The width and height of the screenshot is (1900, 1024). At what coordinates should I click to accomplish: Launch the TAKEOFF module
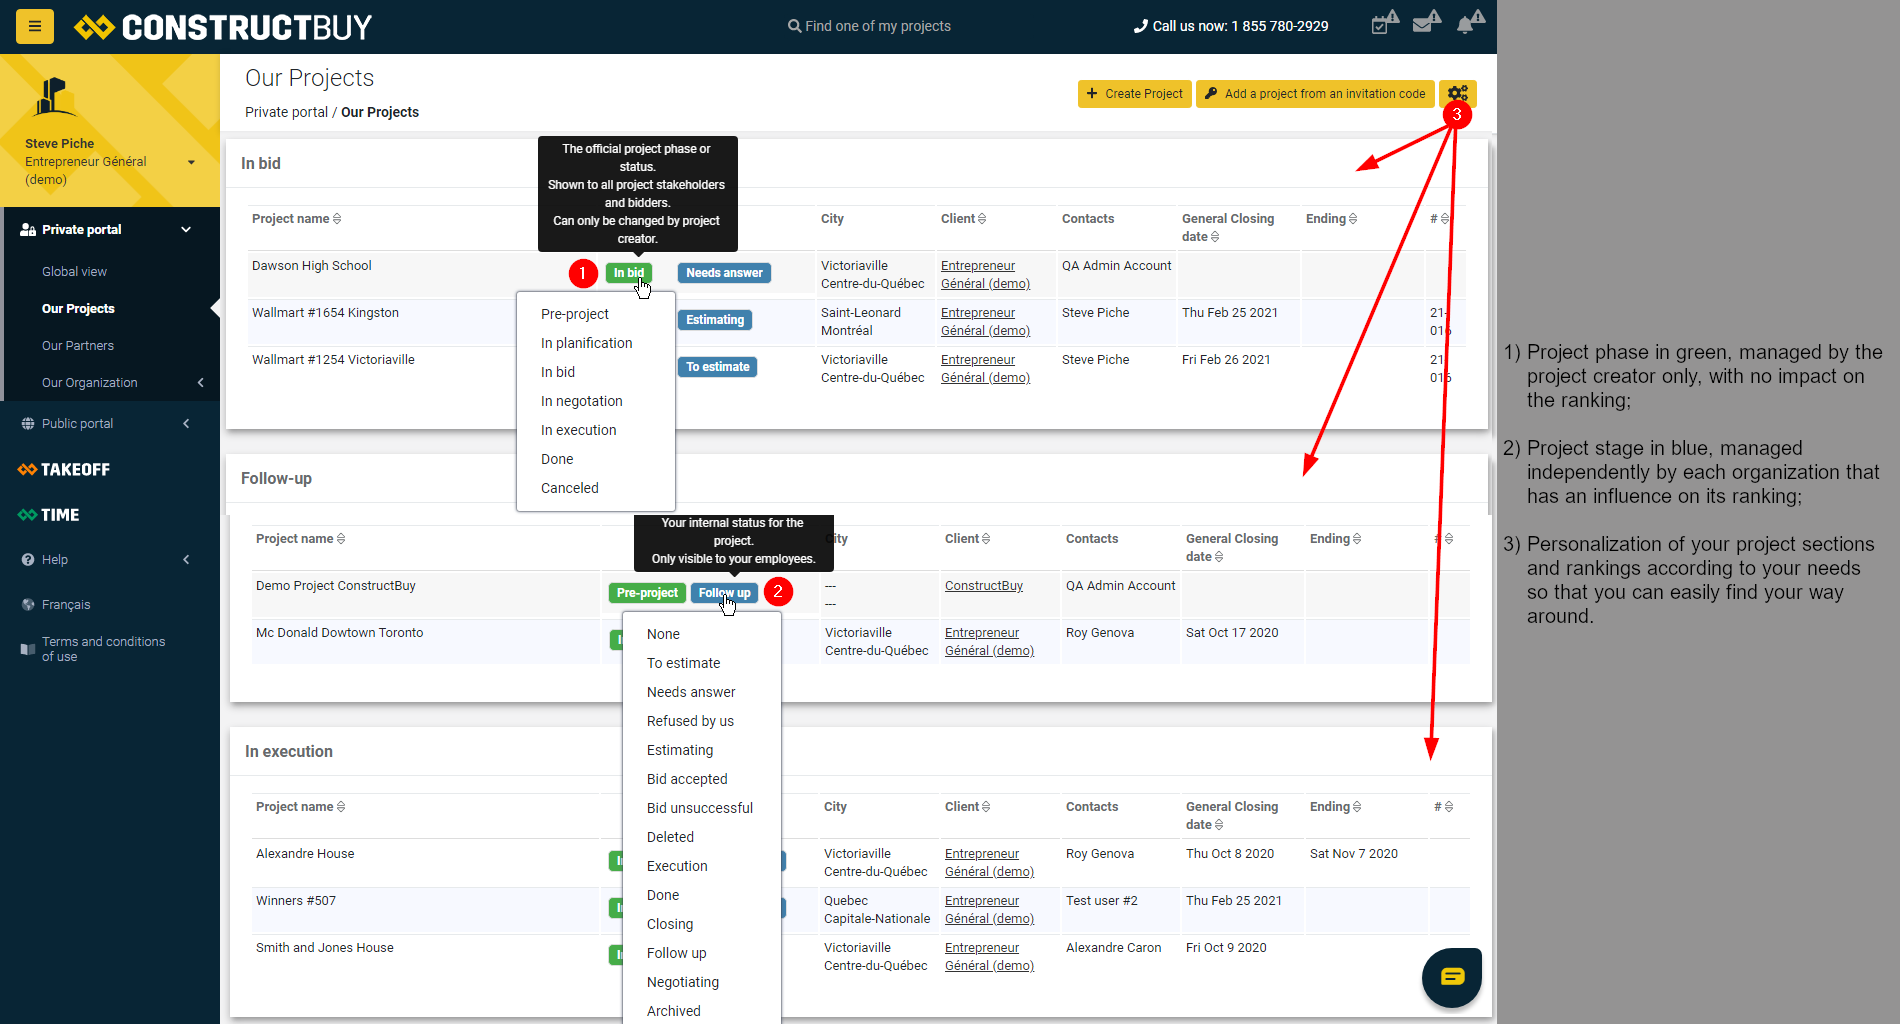(x=62, y=469)
